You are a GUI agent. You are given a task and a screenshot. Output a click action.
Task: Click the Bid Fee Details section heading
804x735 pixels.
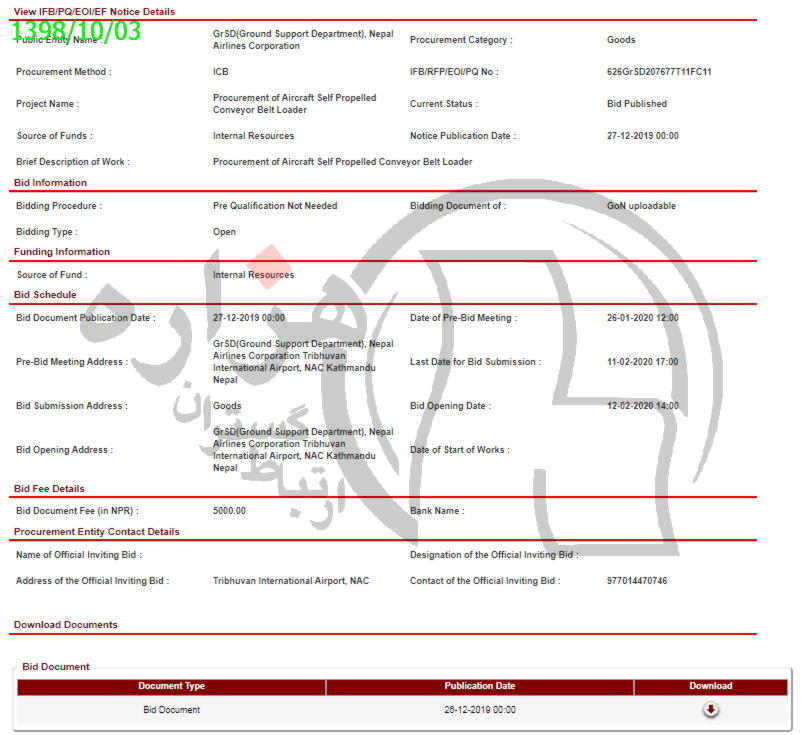[49, 489]
